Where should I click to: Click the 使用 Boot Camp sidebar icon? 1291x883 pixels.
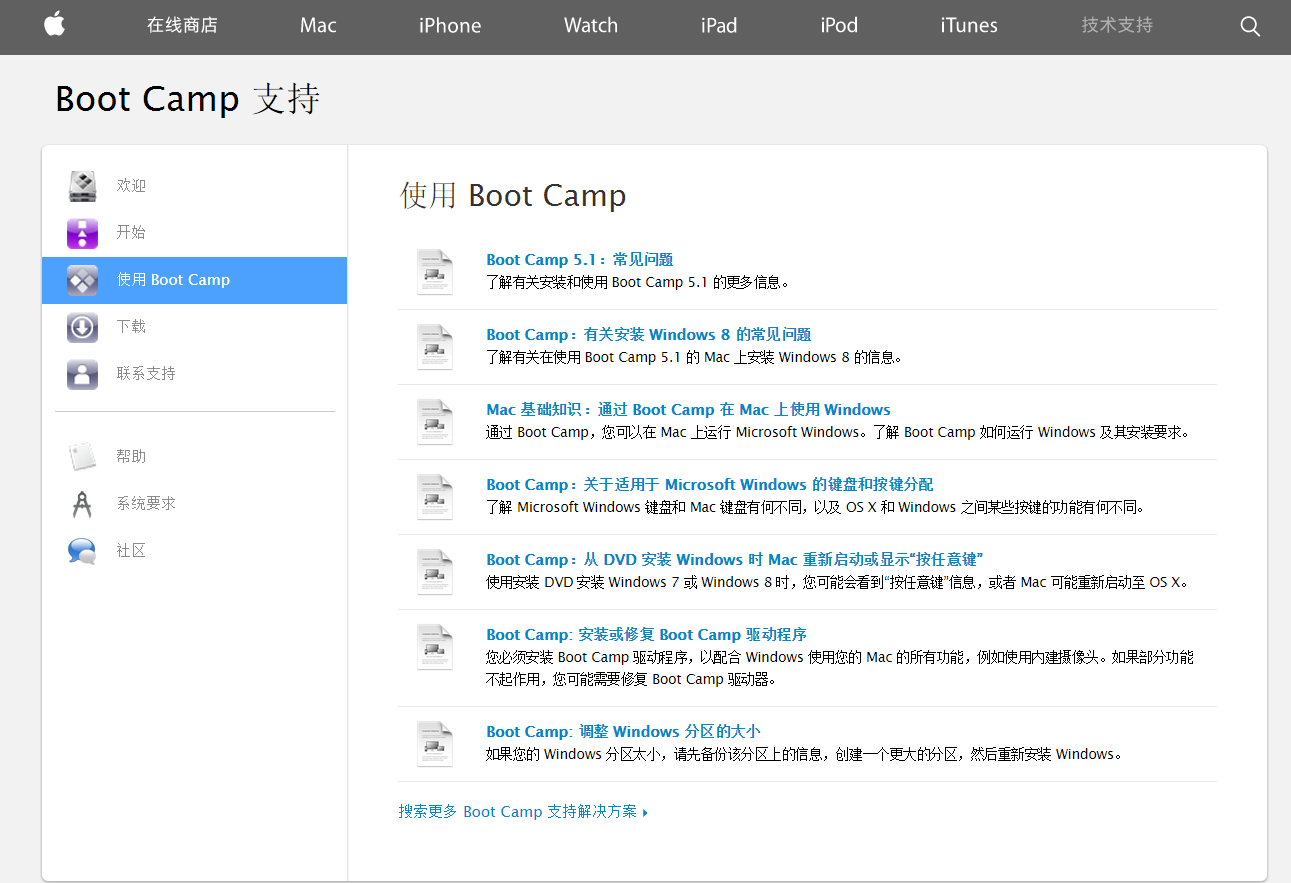coord(82,280)
